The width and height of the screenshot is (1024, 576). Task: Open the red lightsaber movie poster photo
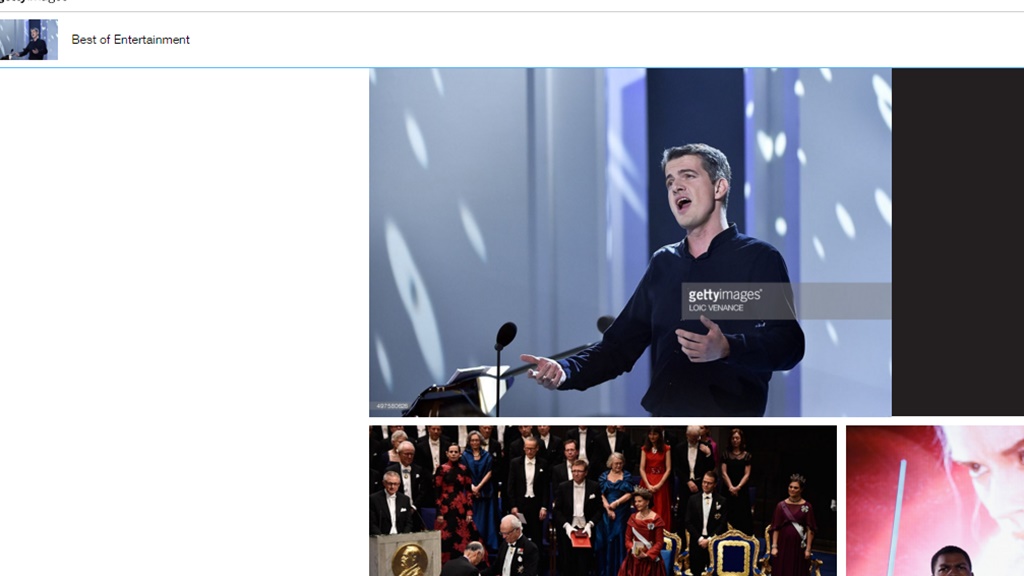(935, 501)
